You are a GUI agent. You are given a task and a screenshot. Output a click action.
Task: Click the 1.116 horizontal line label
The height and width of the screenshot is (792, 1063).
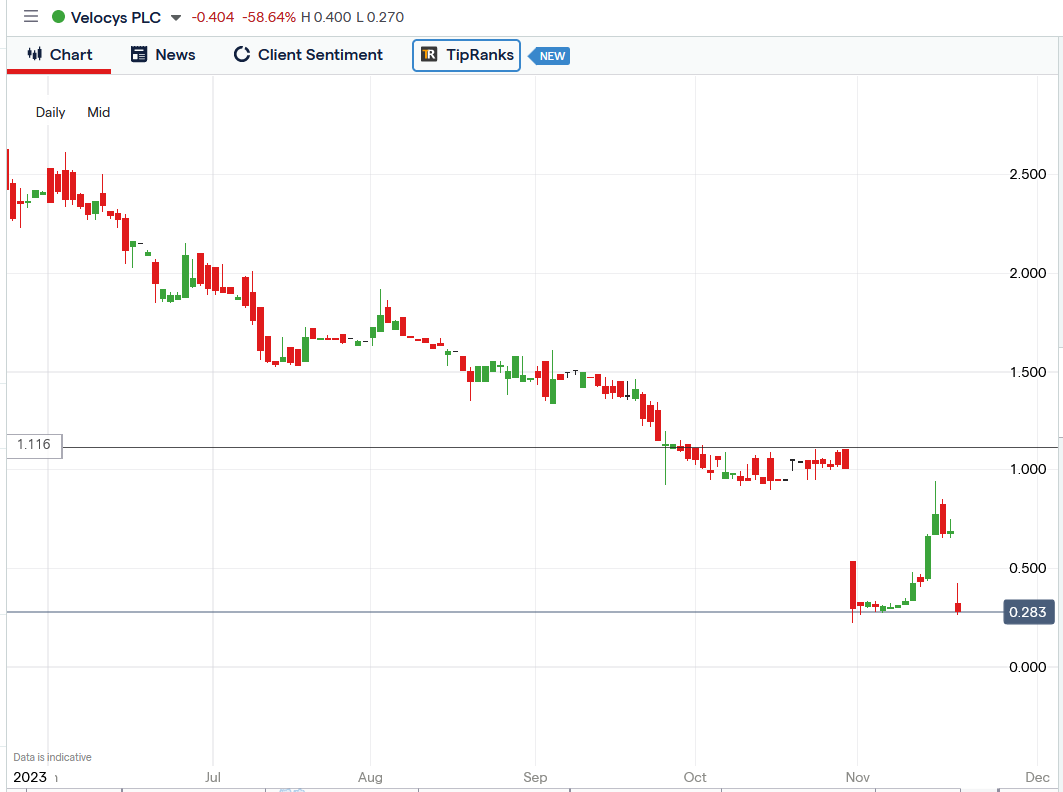(x=34, y=445)
